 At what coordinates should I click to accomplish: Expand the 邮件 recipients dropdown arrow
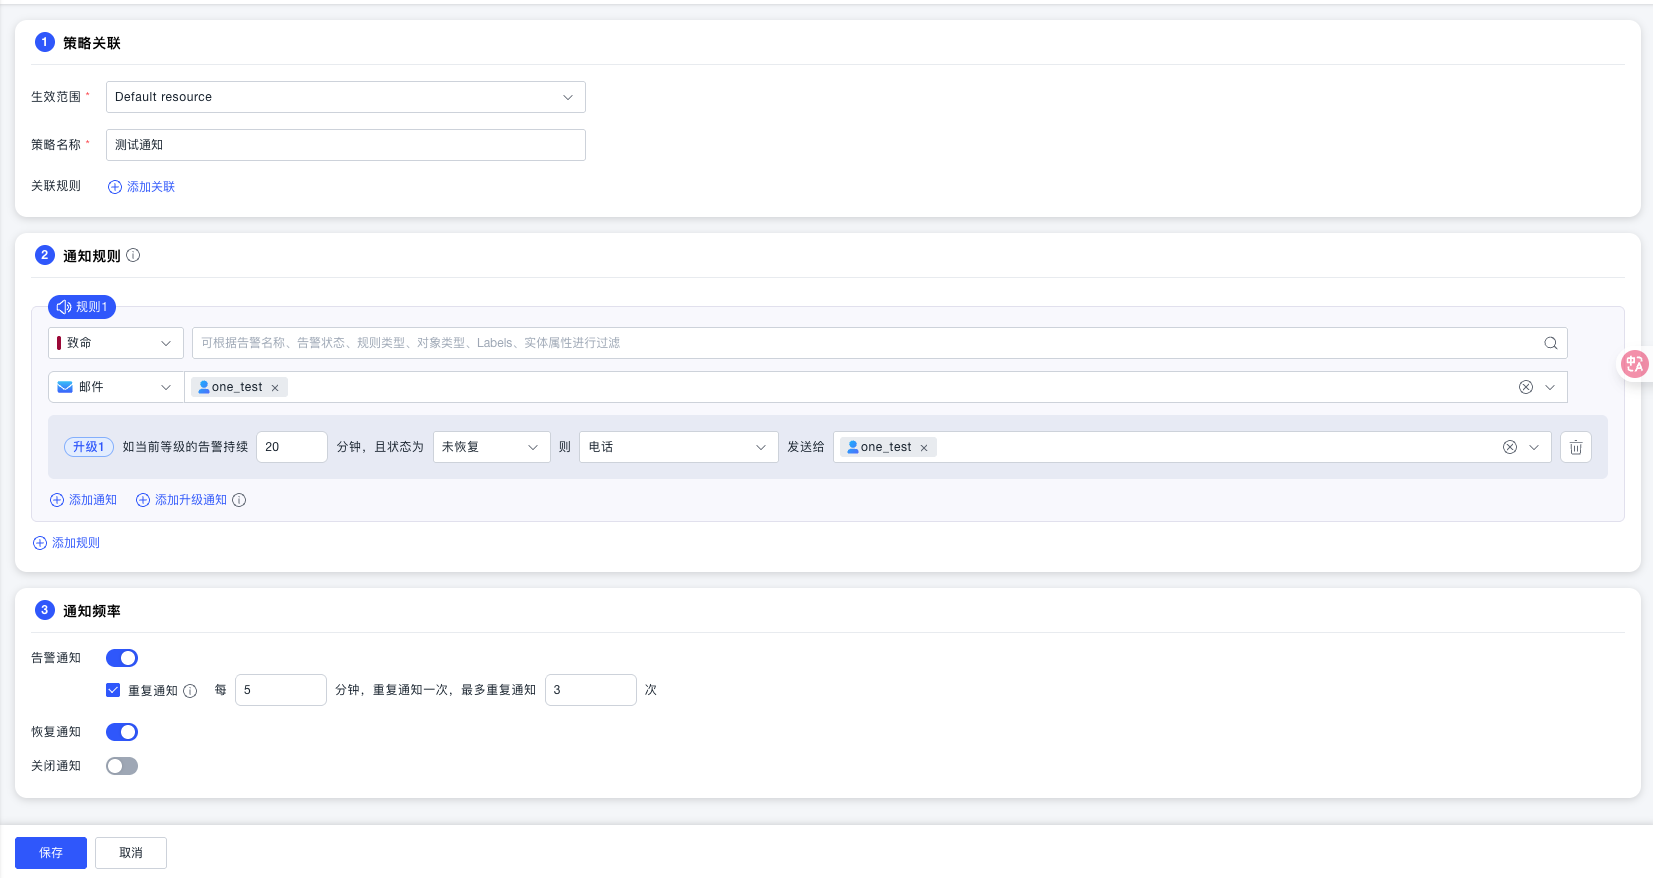pyautogui.click(x=1550, y=387)
